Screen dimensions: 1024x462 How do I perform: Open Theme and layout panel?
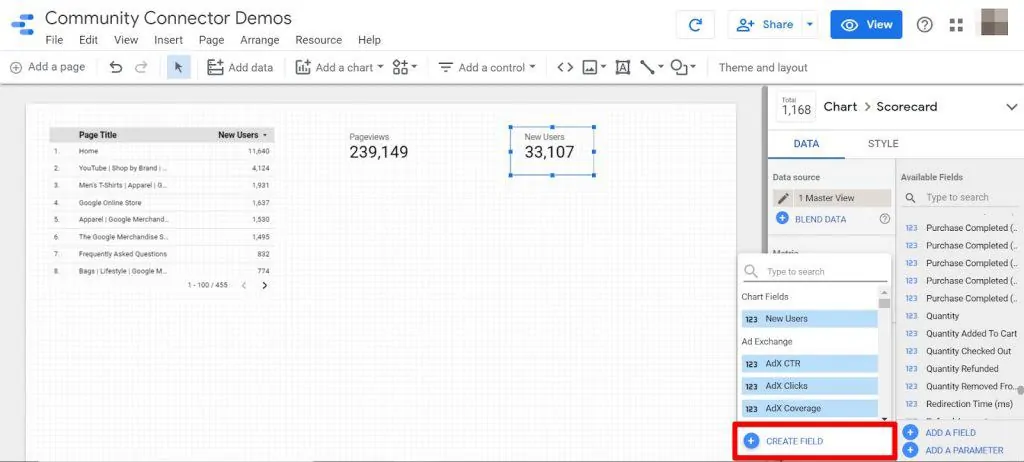(763, 67)
